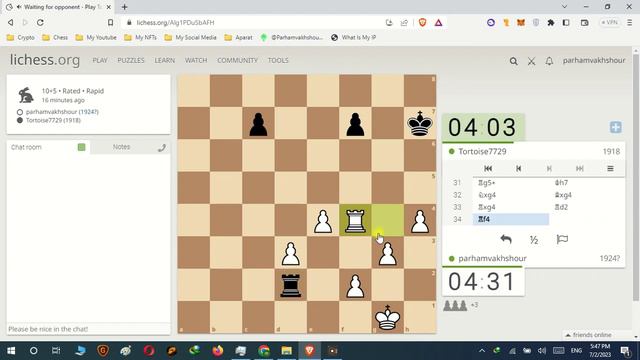Click the Brave Shields lion icon
The width and height of the screenshot is (640, 360).
[x=422, y=22]
